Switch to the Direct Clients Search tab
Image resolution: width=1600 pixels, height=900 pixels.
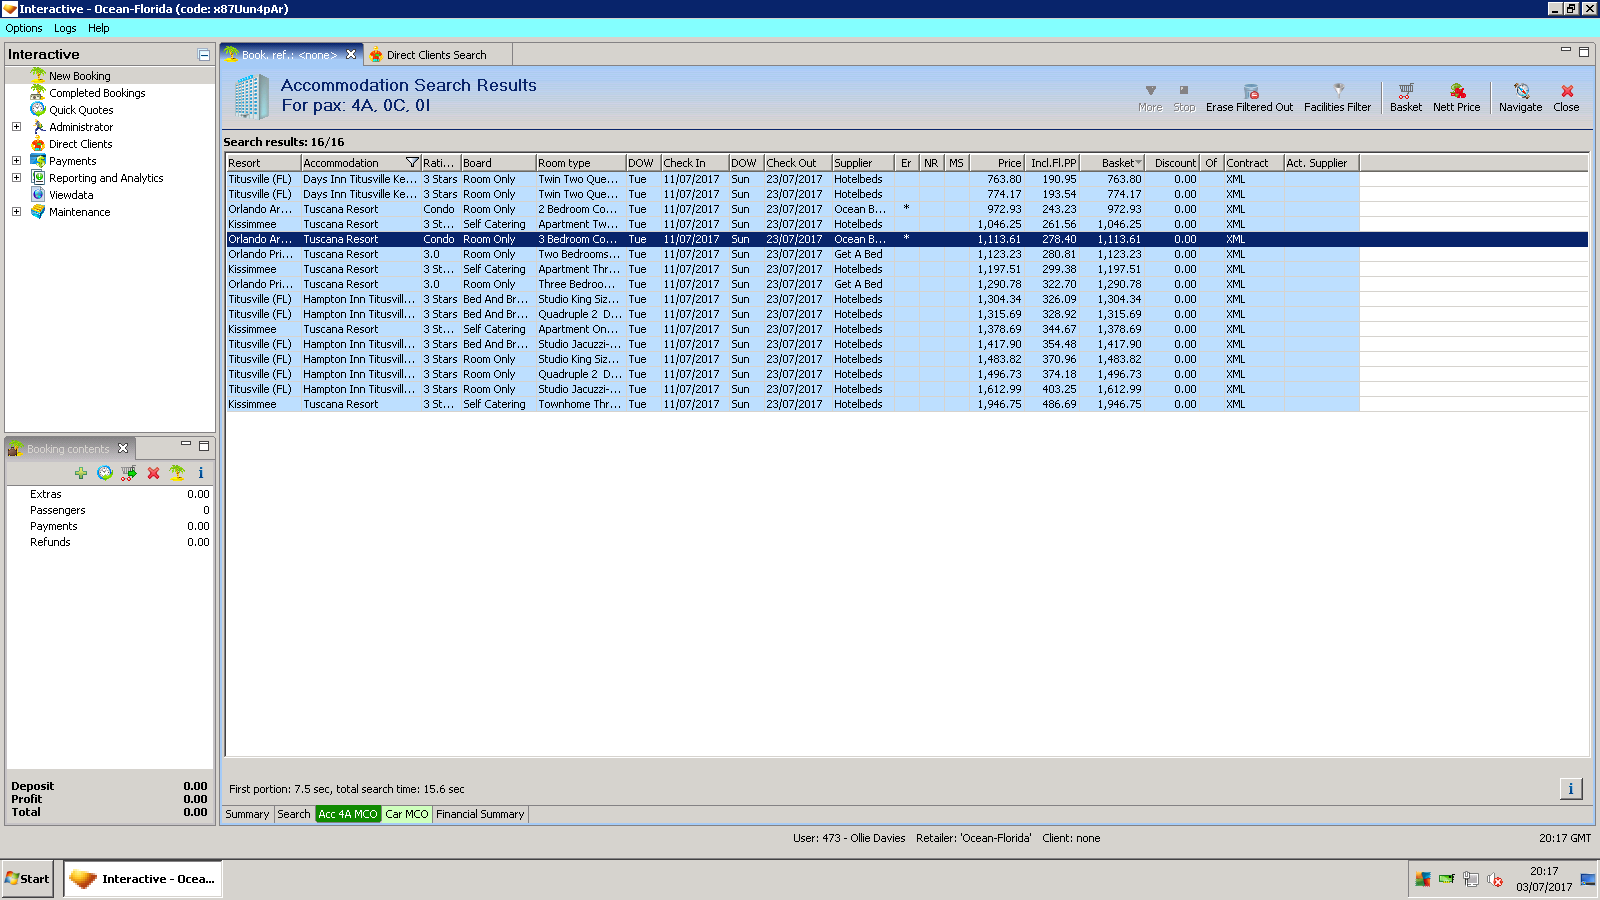click(x=435, y=55)
